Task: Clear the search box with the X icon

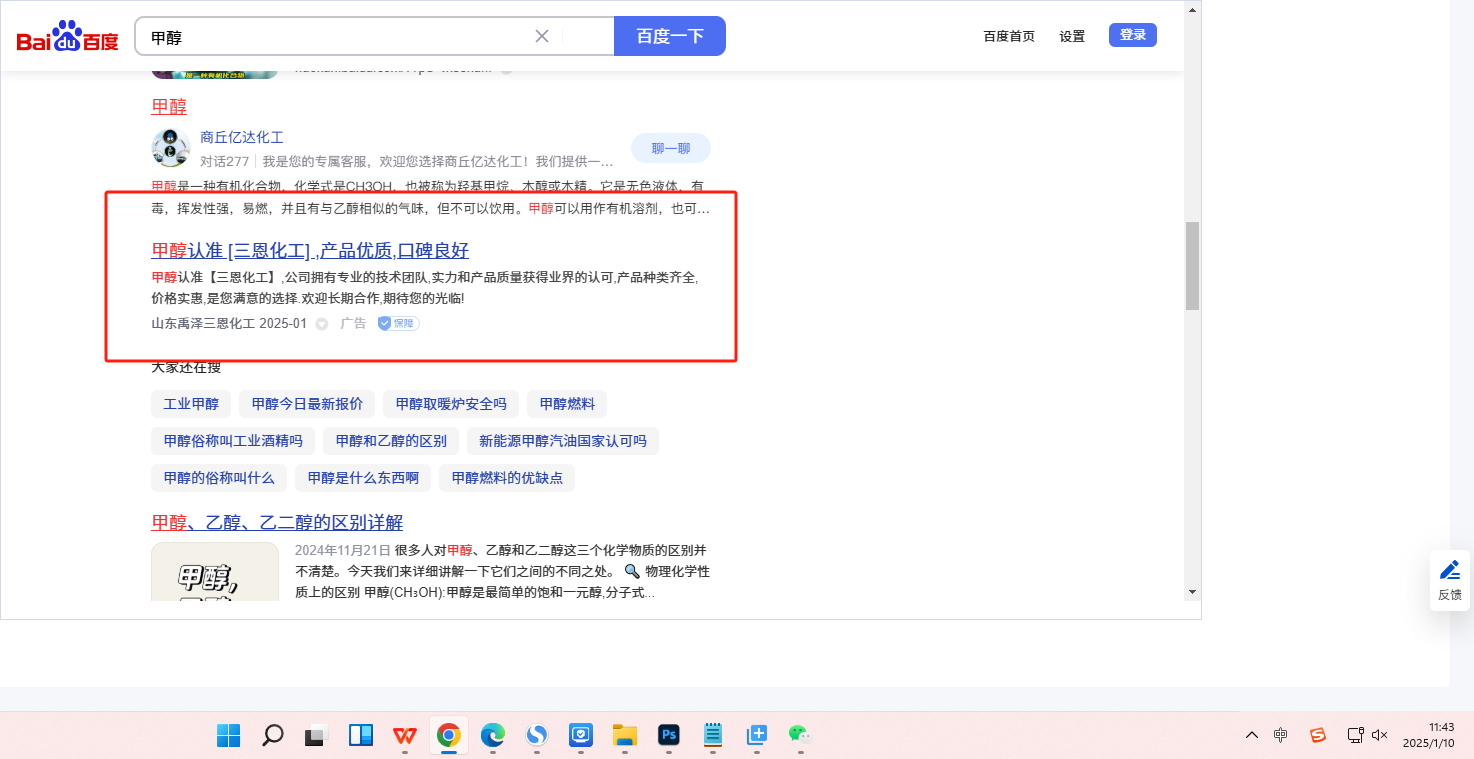Action: (x=542, y=36)
